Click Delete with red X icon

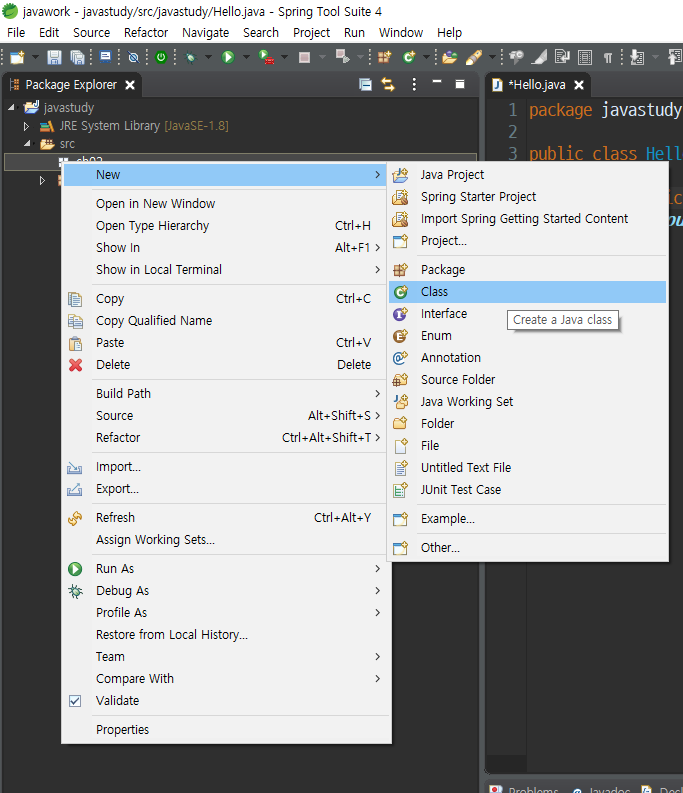click(x=227, y=365)
